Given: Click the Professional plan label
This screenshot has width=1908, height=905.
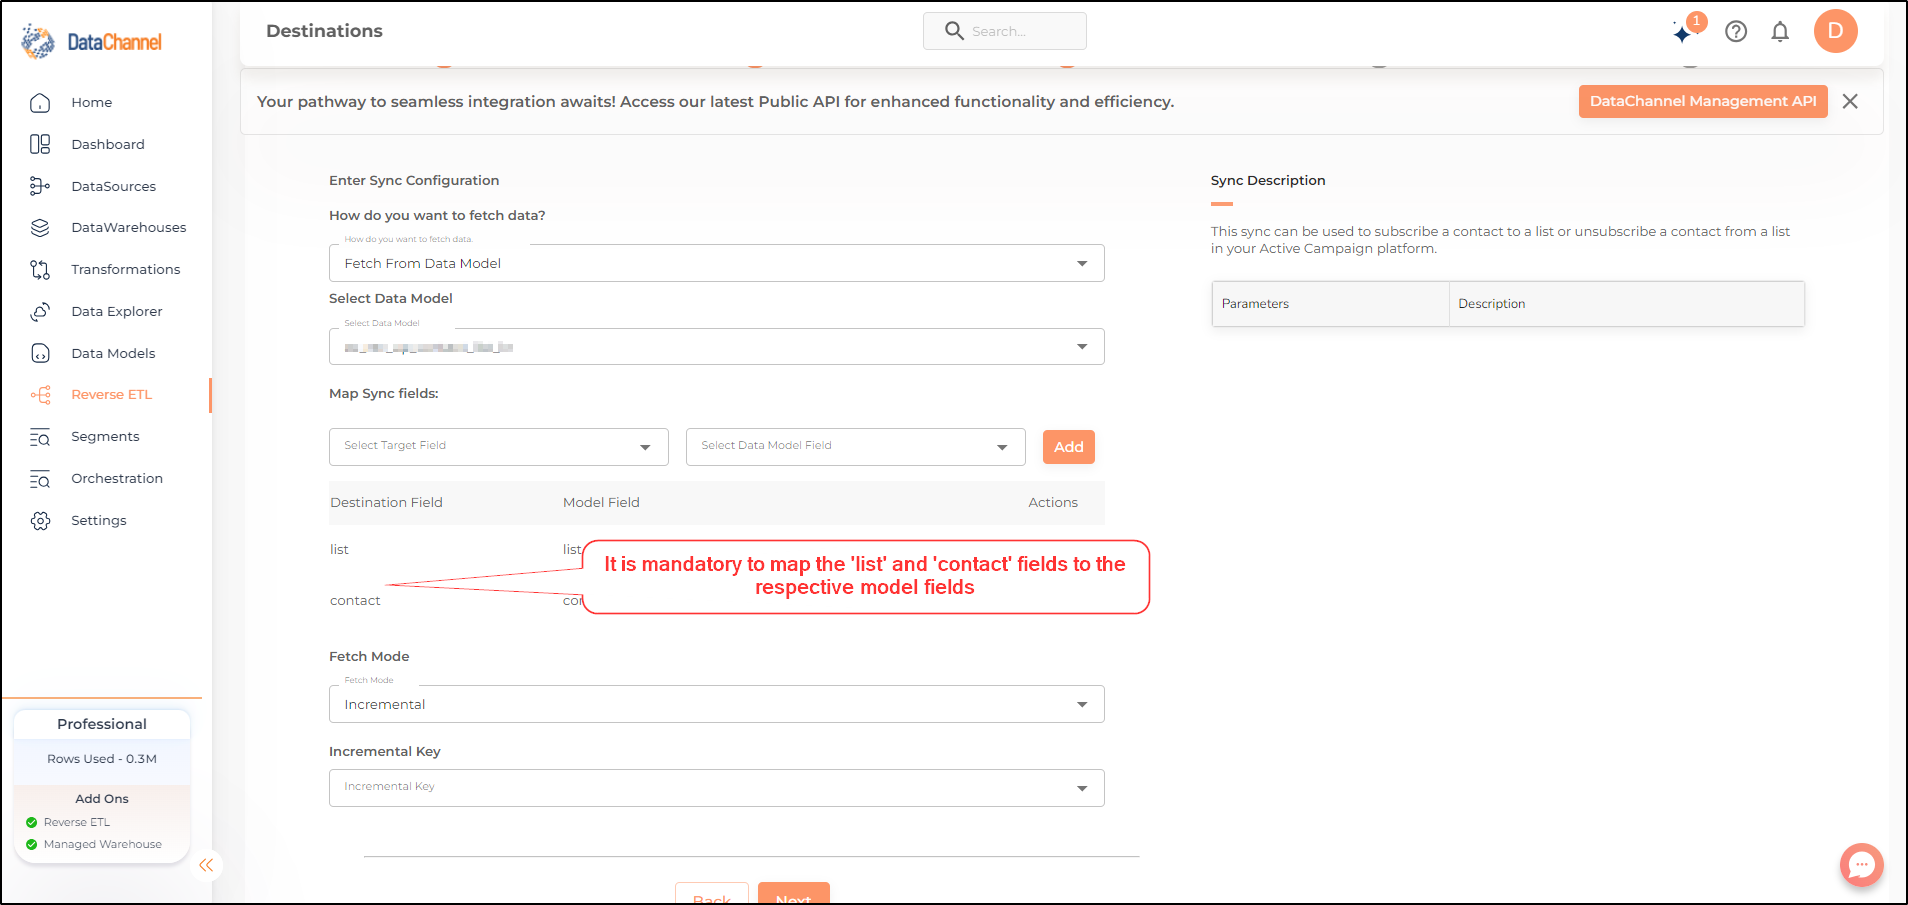Looking at the screenshot, I should click(x=102, y=724).
